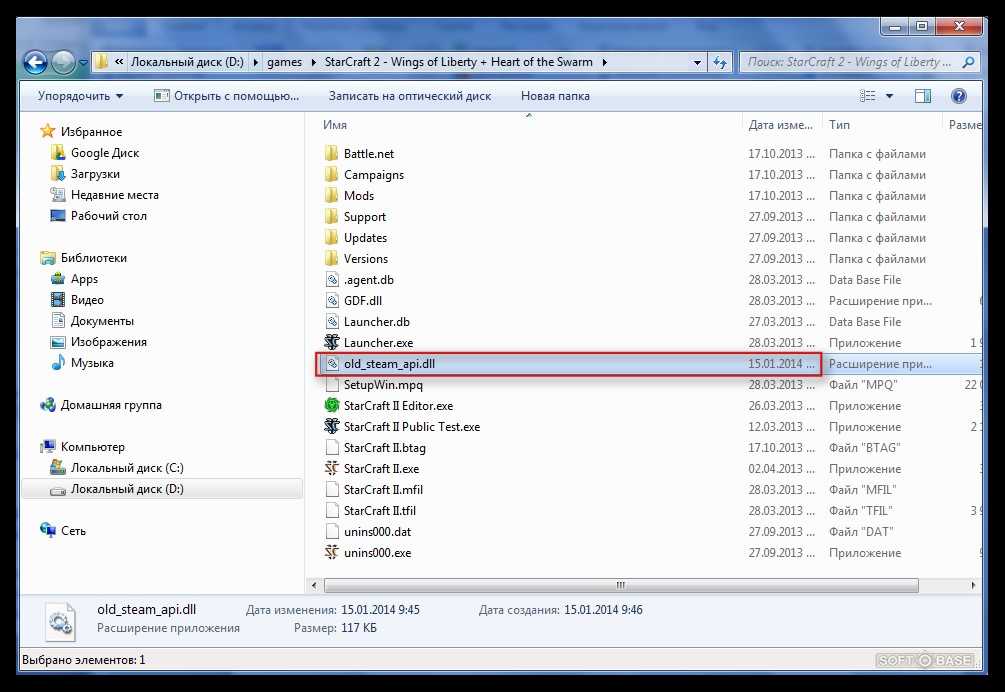Select the Support folder icon
This screenshot has height=692, width=1005.
[x=331, y=217]
